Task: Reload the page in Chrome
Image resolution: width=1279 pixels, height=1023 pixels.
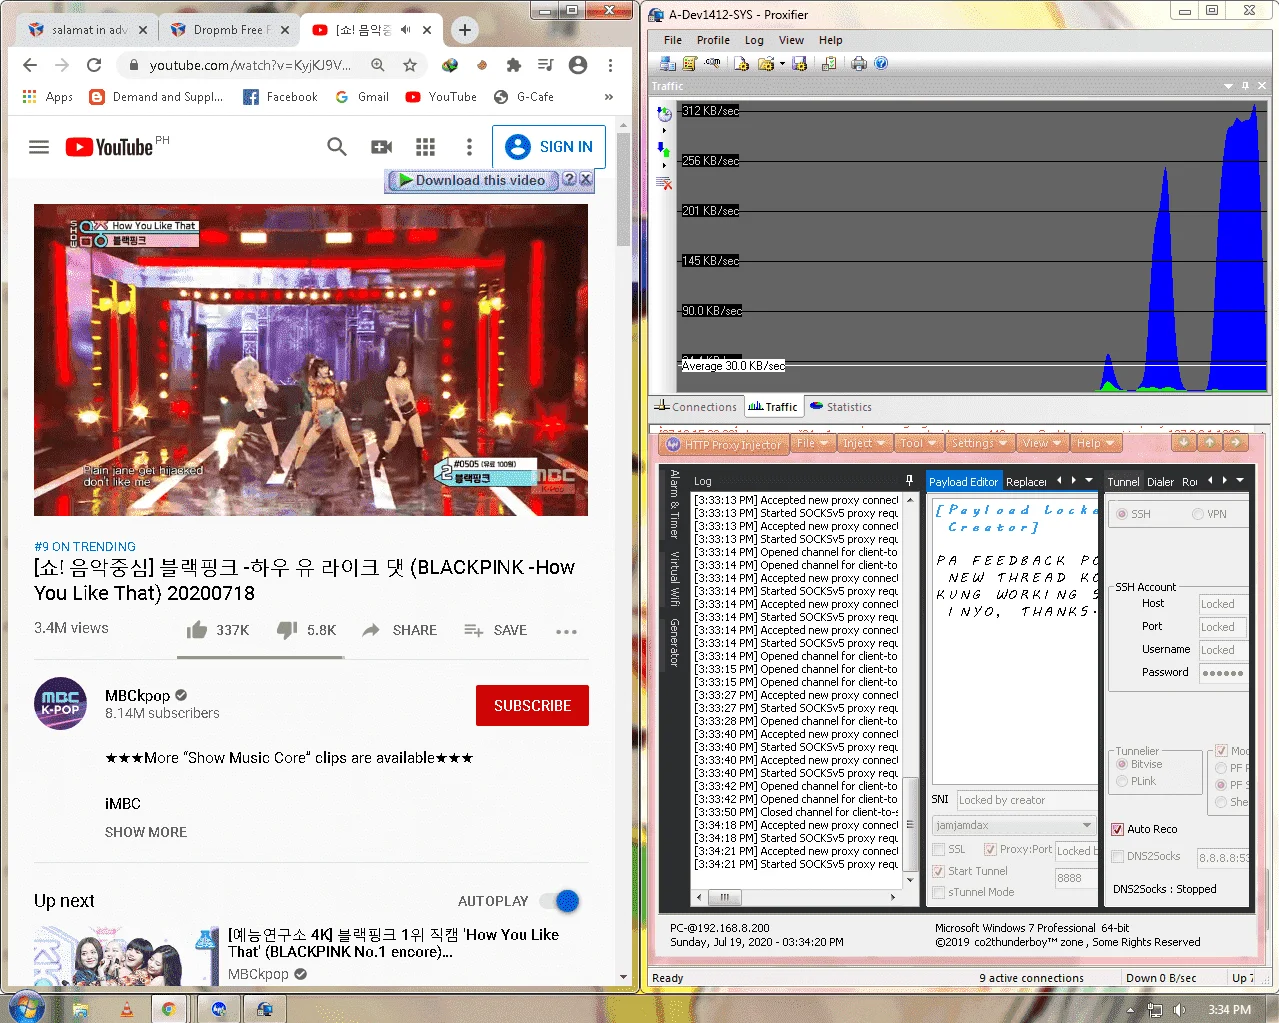Action: pyautogui.click(x=94, y=65)
